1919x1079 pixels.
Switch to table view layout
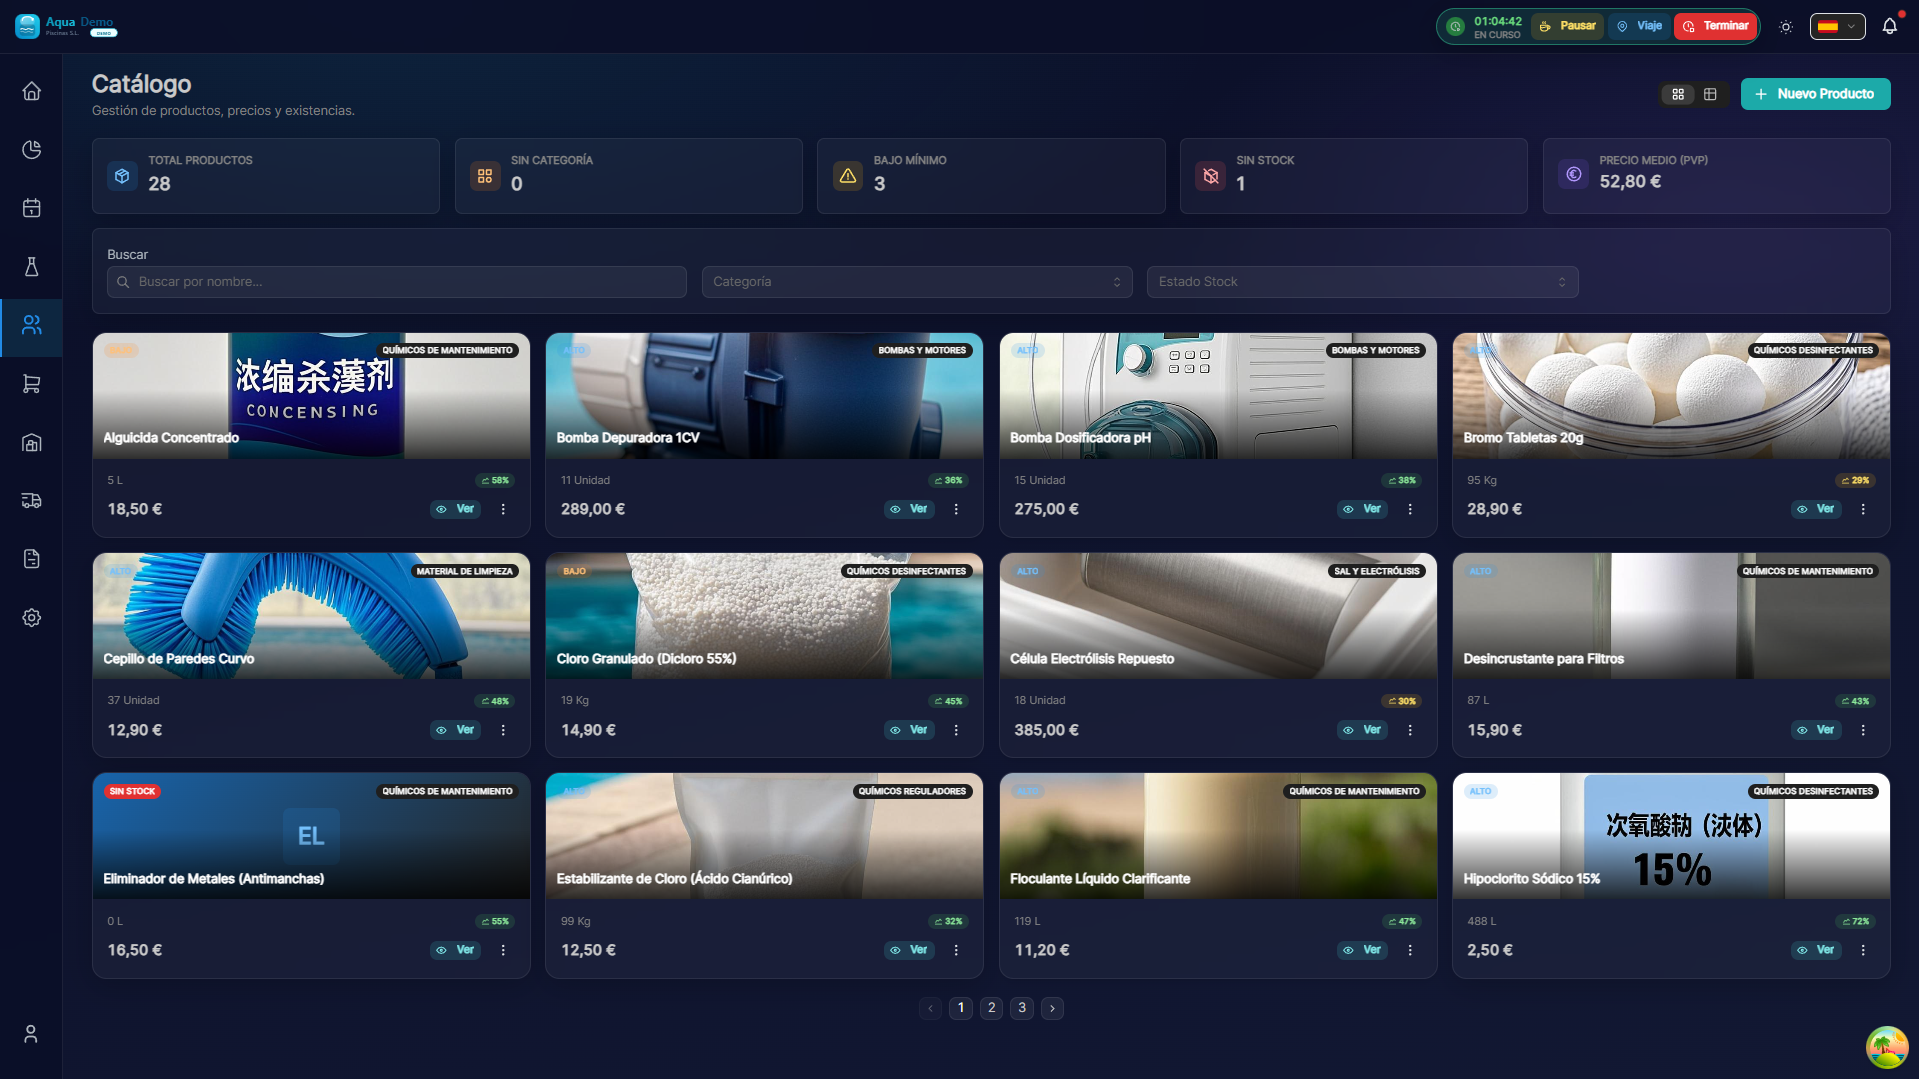tap(1710, 94)
